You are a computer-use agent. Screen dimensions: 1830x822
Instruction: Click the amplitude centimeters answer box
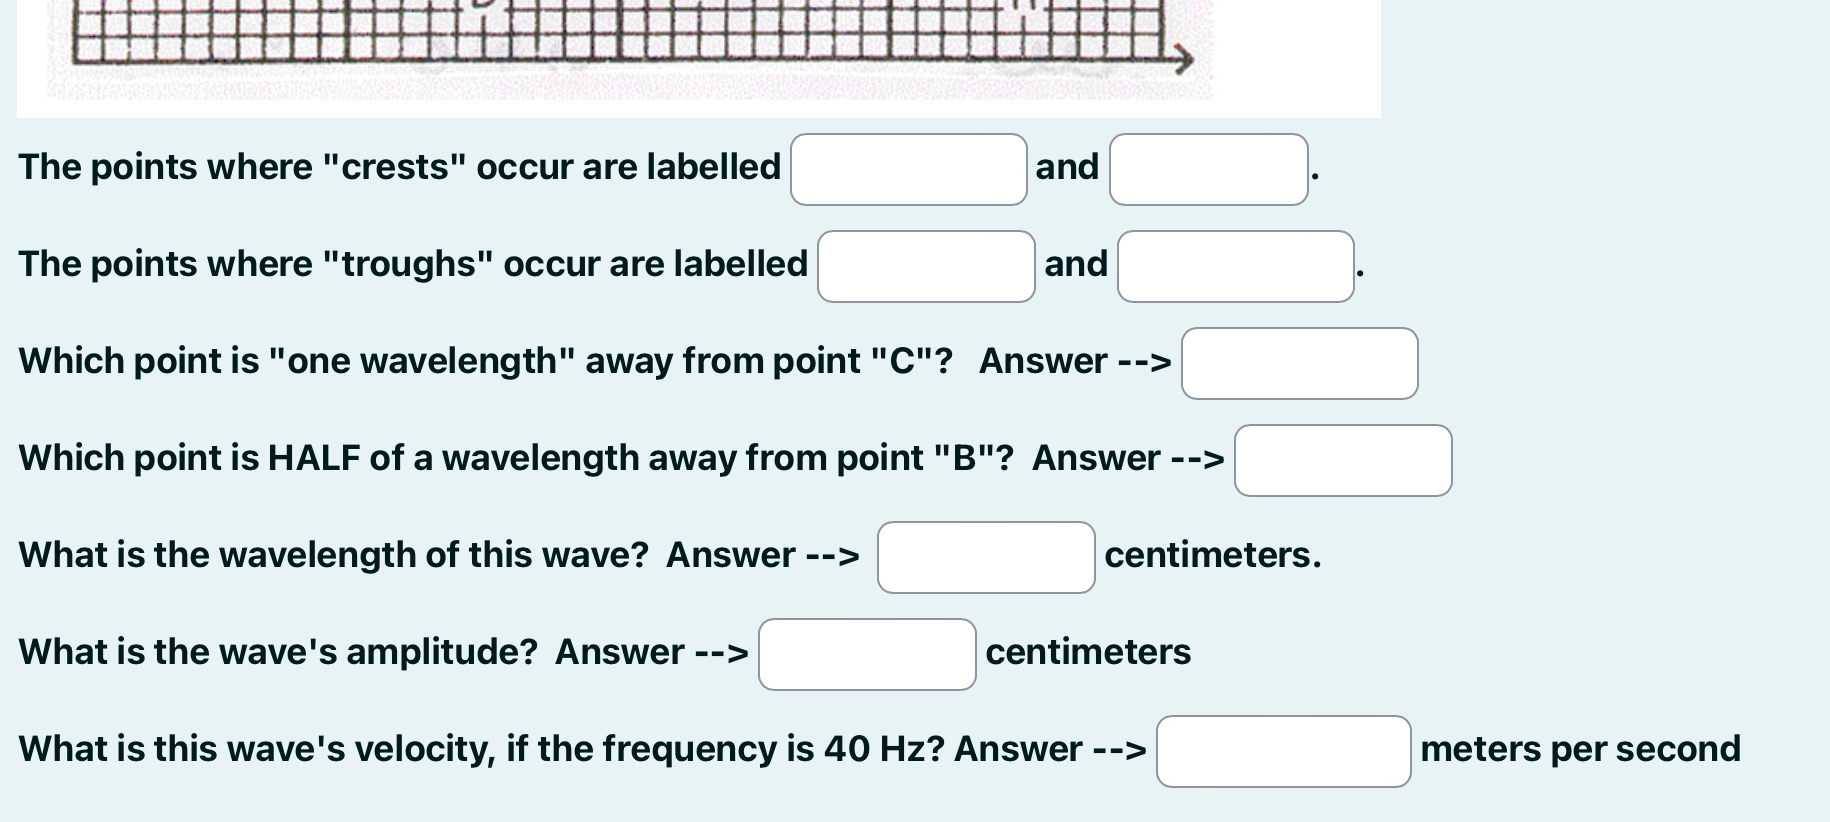[866, 653]
